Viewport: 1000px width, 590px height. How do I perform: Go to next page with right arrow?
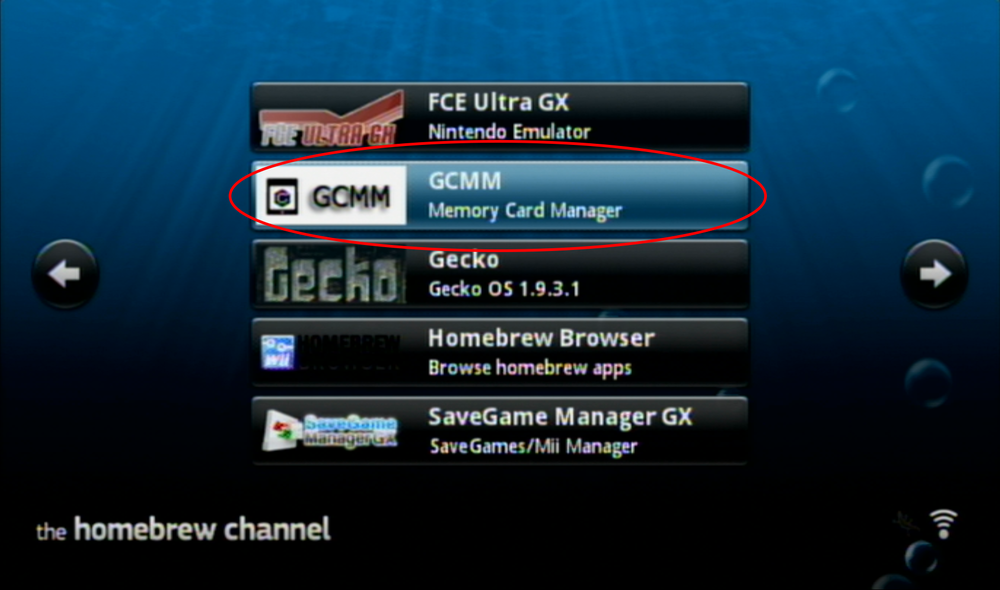(934, 274)
